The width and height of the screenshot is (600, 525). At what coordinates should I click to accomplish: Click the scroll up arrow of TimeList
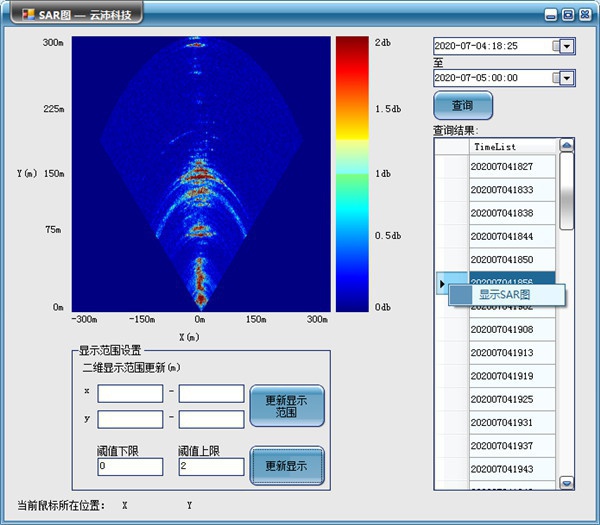click(x=567, y=146)
